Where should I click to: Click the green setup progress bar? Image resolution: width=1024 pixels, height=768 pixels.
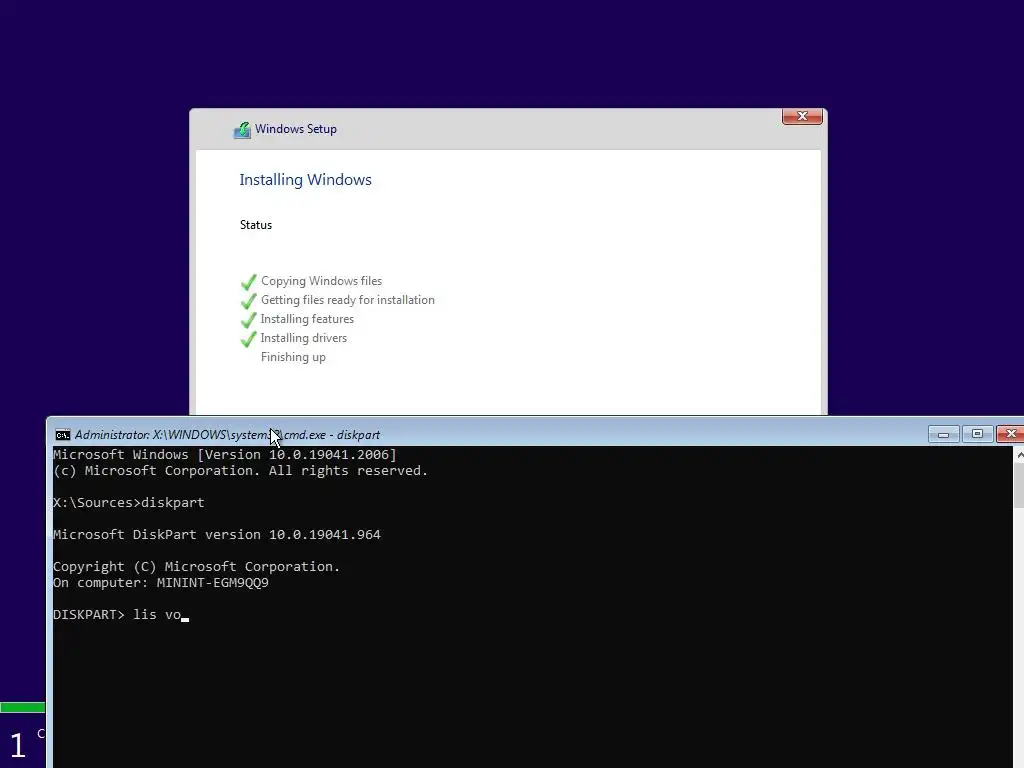coord(23,707)
